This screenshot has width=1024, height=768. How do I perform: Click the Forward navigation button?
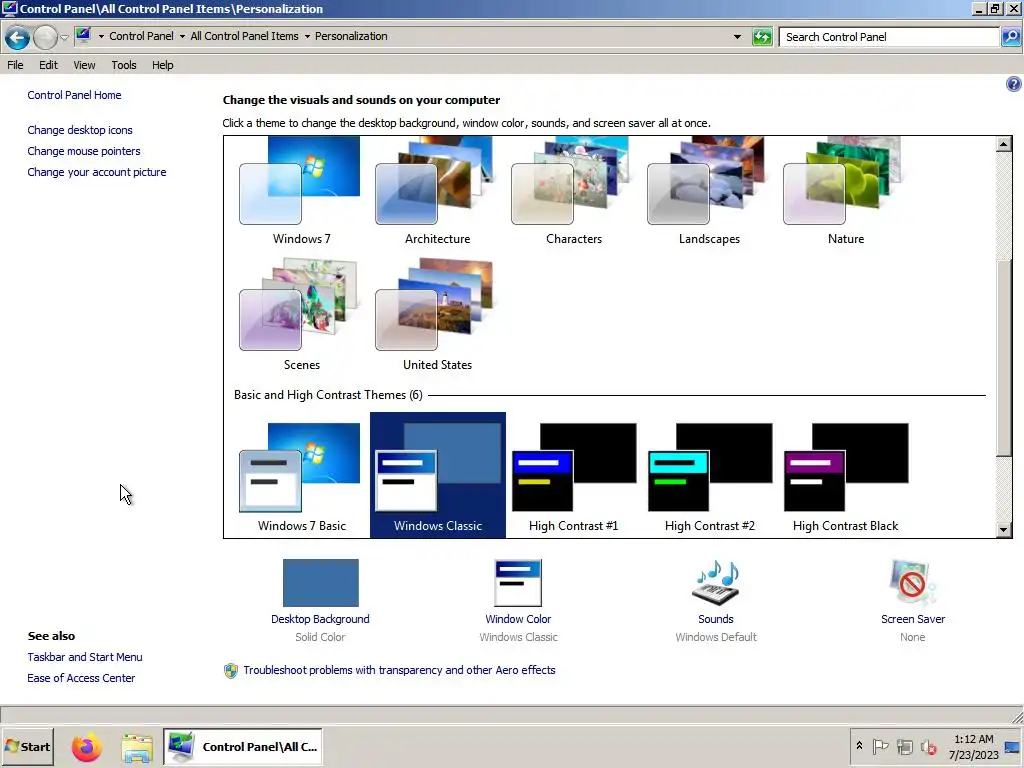[x=45, y=37]
